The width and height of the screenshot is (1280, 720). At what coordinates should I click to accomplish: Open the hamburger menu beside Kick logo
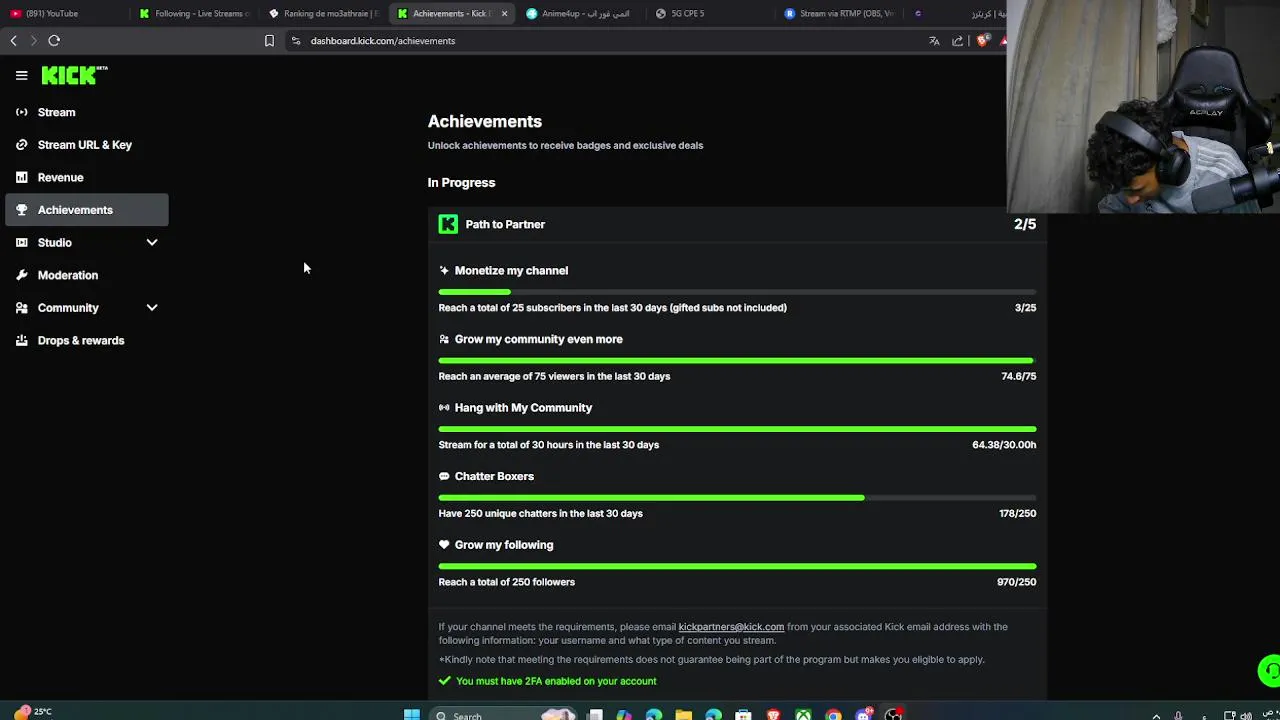[x=21, y=76]
